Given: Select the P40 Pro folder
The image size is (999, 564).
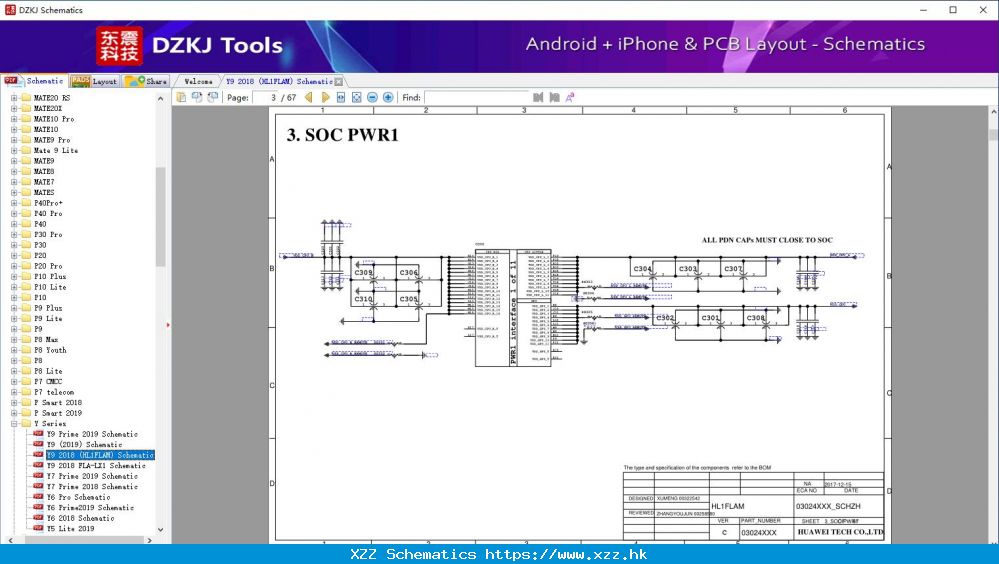Looking at the screenshot, I should click(48, 213).
